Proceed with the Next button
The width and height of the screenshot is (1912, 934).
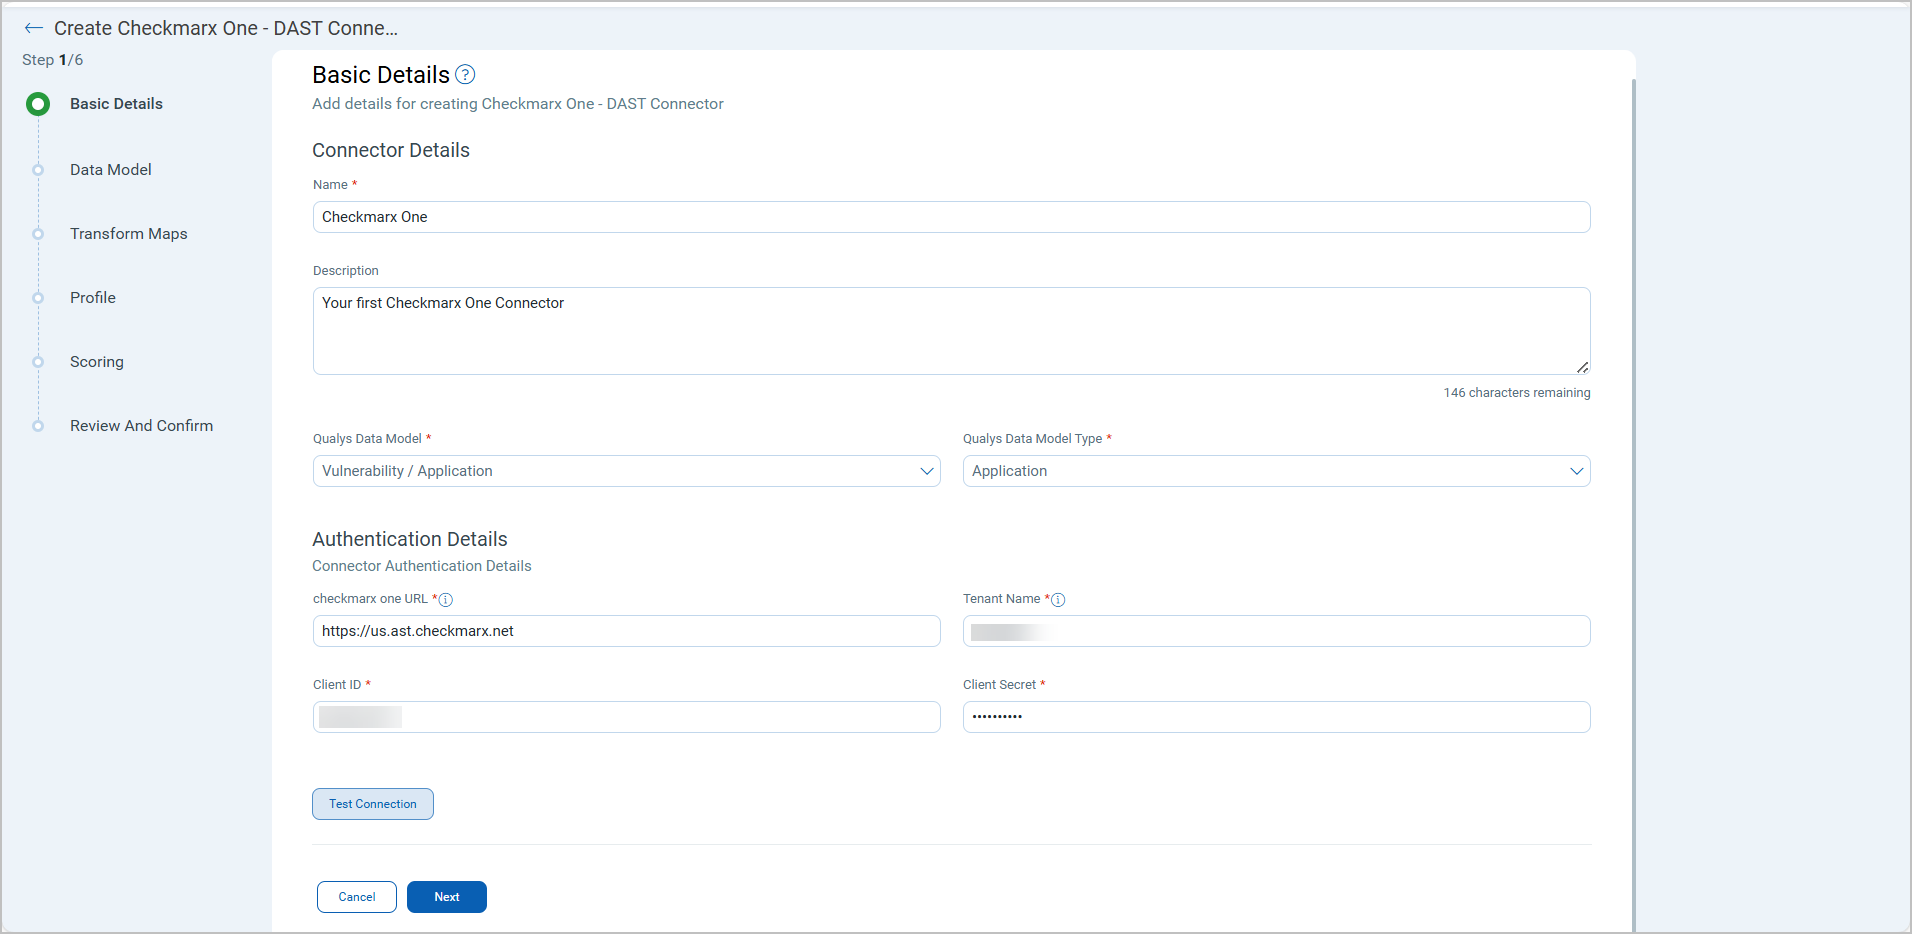(x=447, y=897)
